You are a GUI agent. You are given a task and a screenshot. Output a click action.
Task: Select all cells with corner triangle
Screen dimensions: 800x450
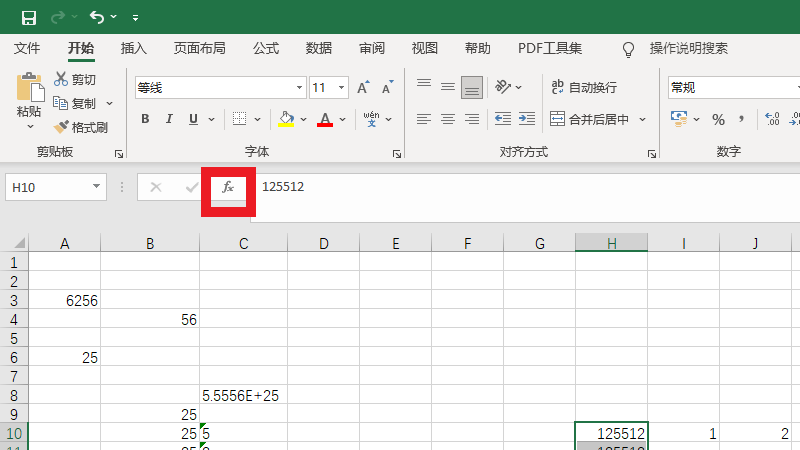(x=18, y=242)
